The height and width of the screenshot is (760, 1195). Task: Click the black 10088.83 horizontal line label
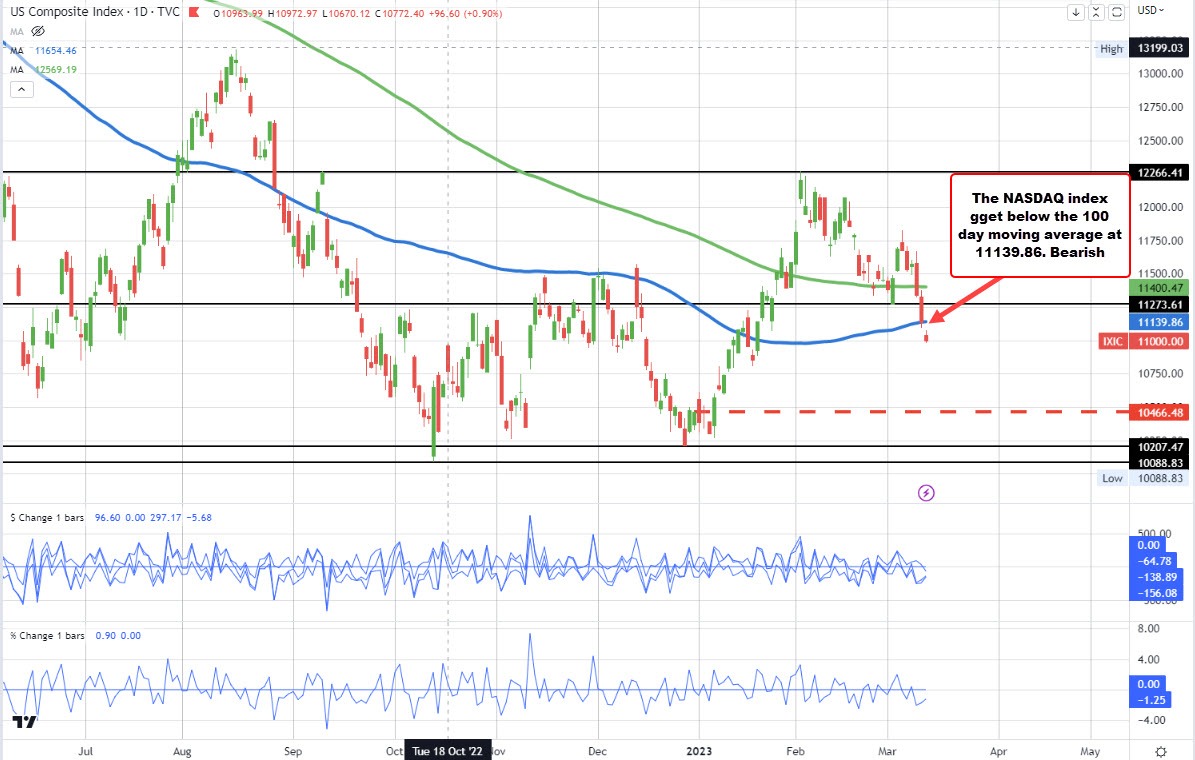pos(1158,463)
